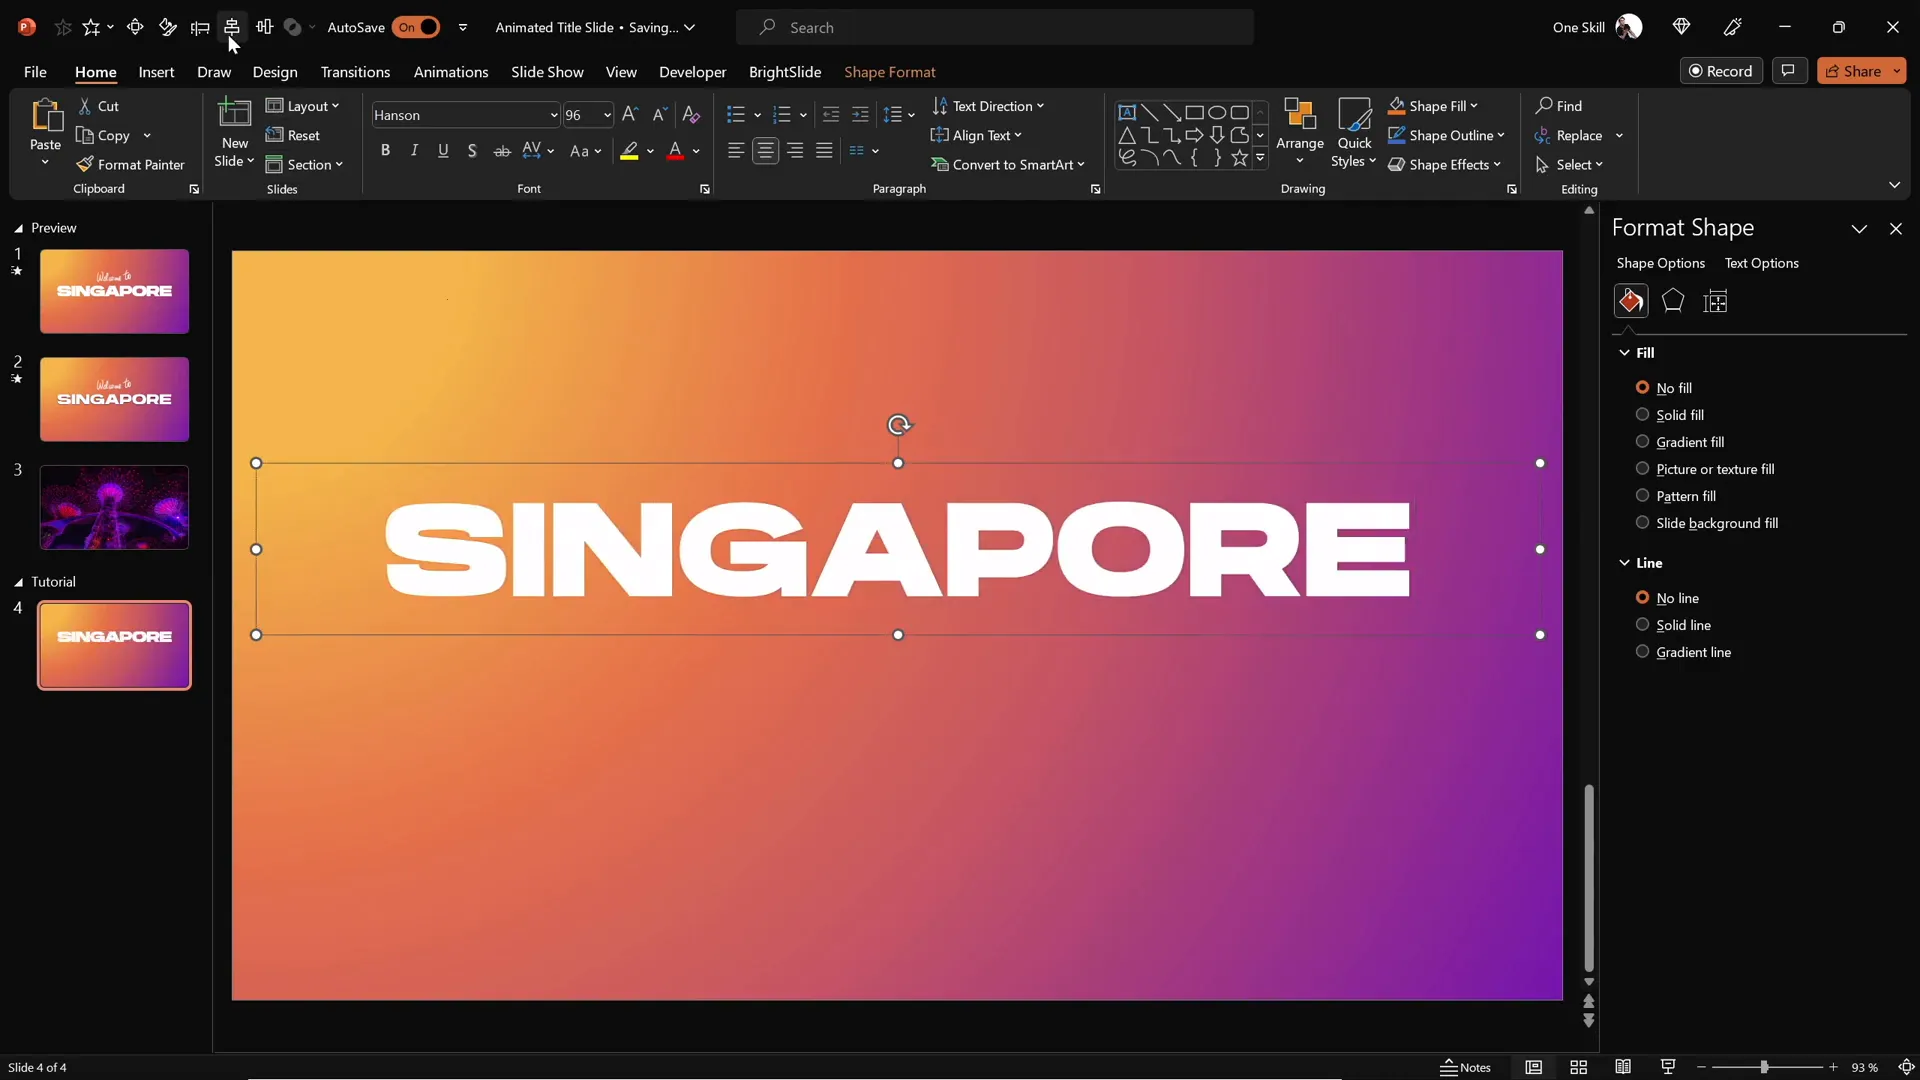Open the Quick Styles gallery
This screenshot has width=1920, height=1080.
pos(1353,133)
